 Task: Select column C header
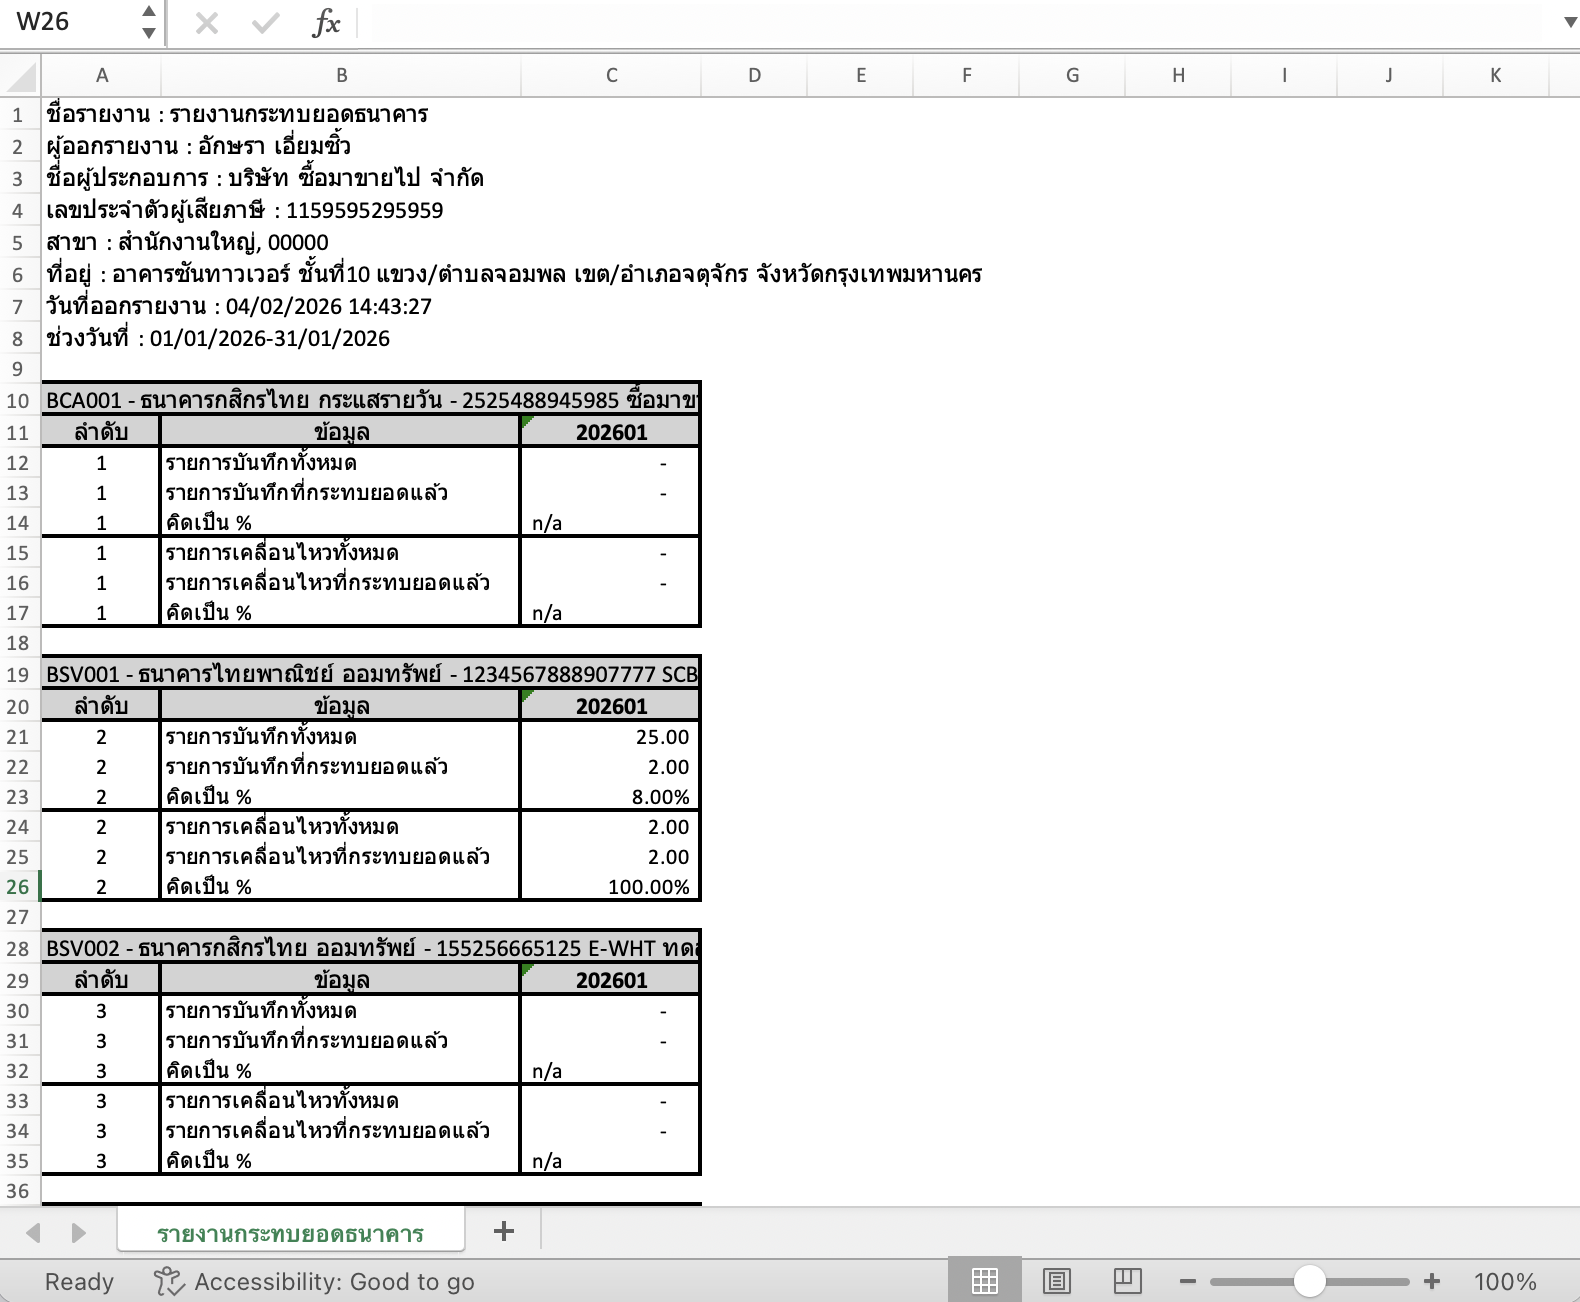point(611,75)
